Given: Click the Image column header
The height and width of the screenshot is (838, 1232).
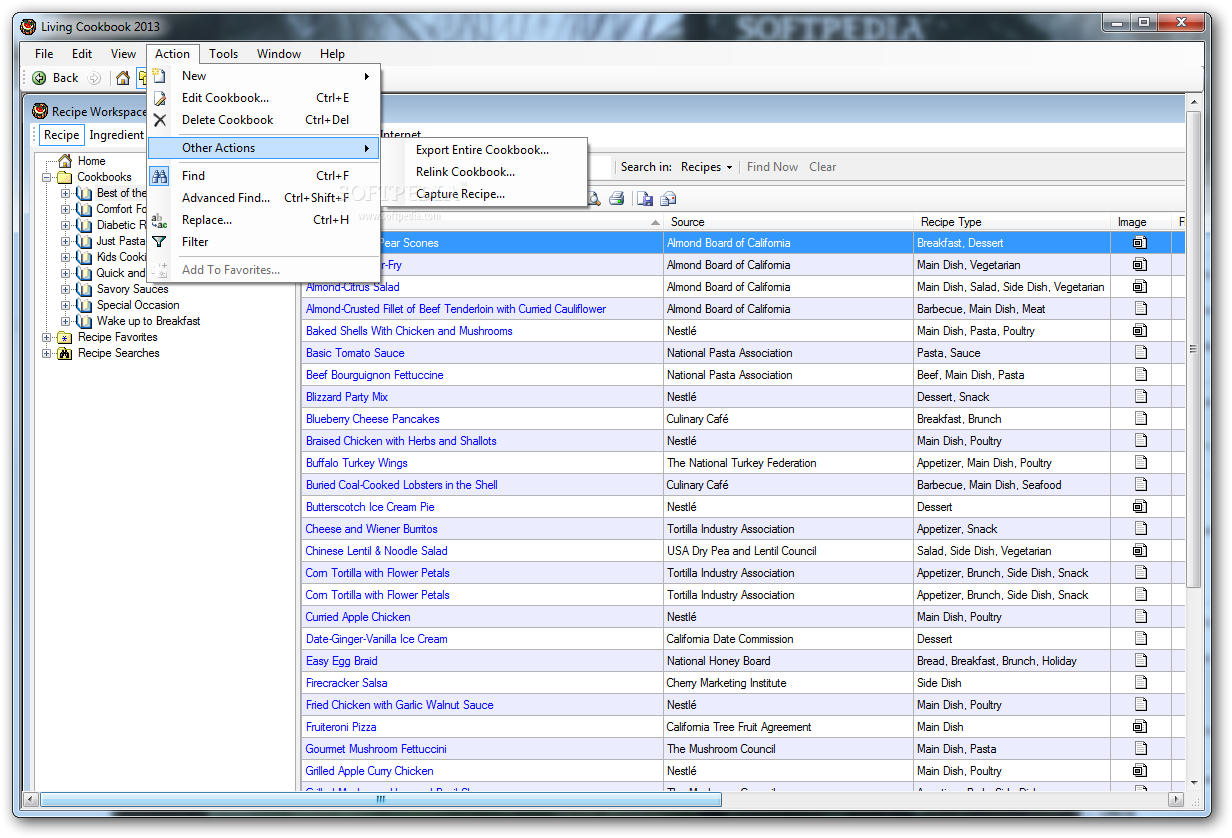Looking at the screenshot, I should [x=1141, y=222].
